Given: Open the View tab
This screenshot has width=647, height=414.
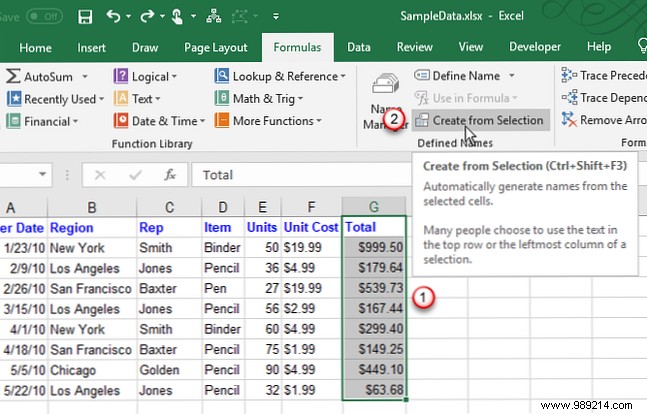Looking at the screenshot, I should click(x=471, y=47).
